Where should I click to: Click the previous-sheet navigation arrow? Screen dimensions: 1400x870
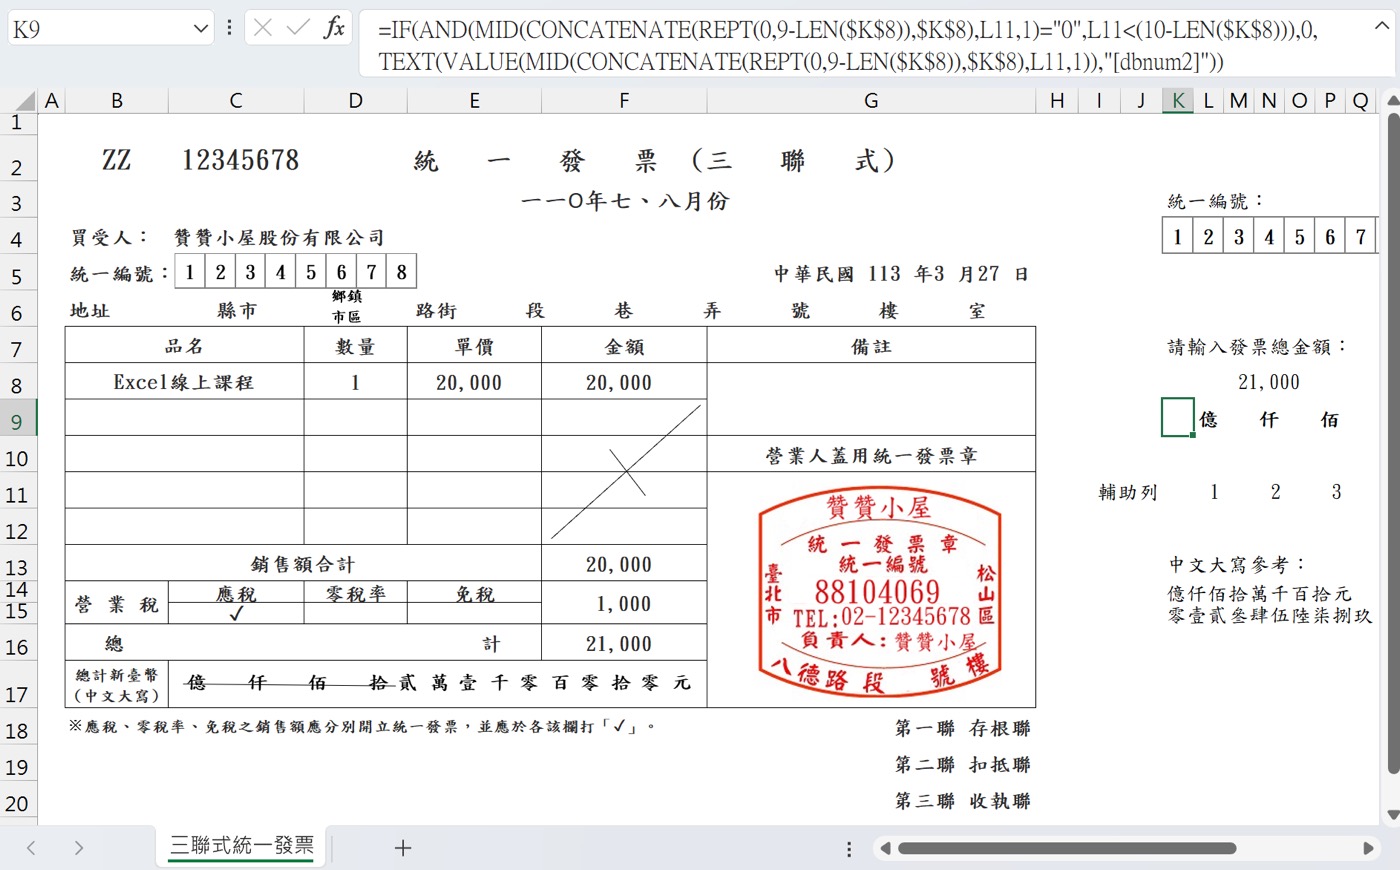30,847
